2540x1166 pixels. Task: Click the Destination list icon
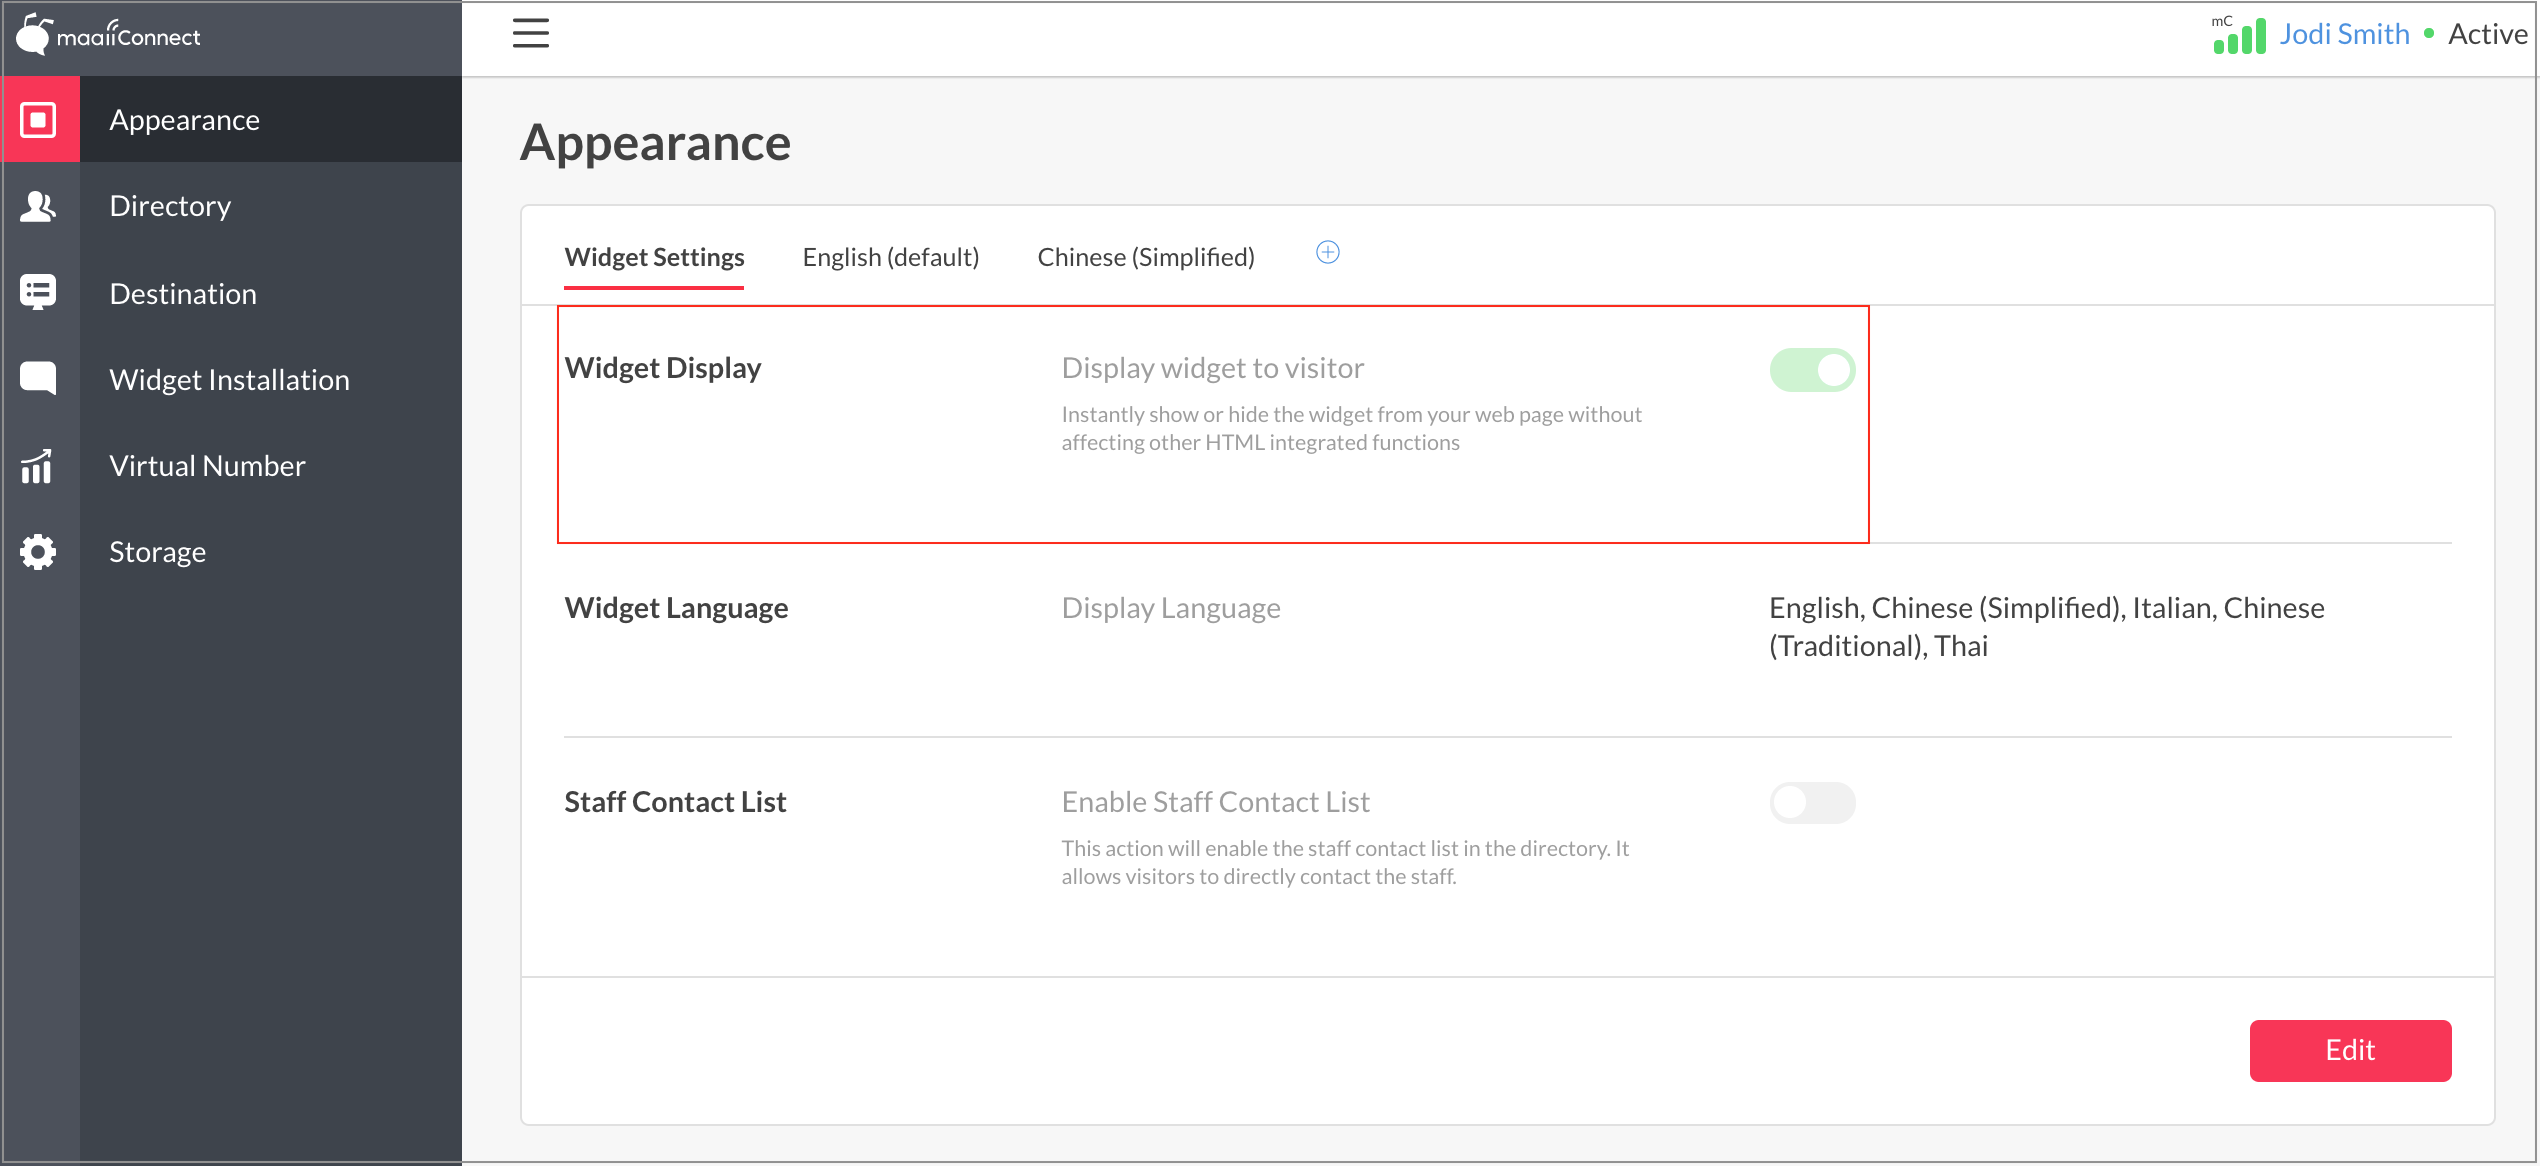(x=39, y=293)
